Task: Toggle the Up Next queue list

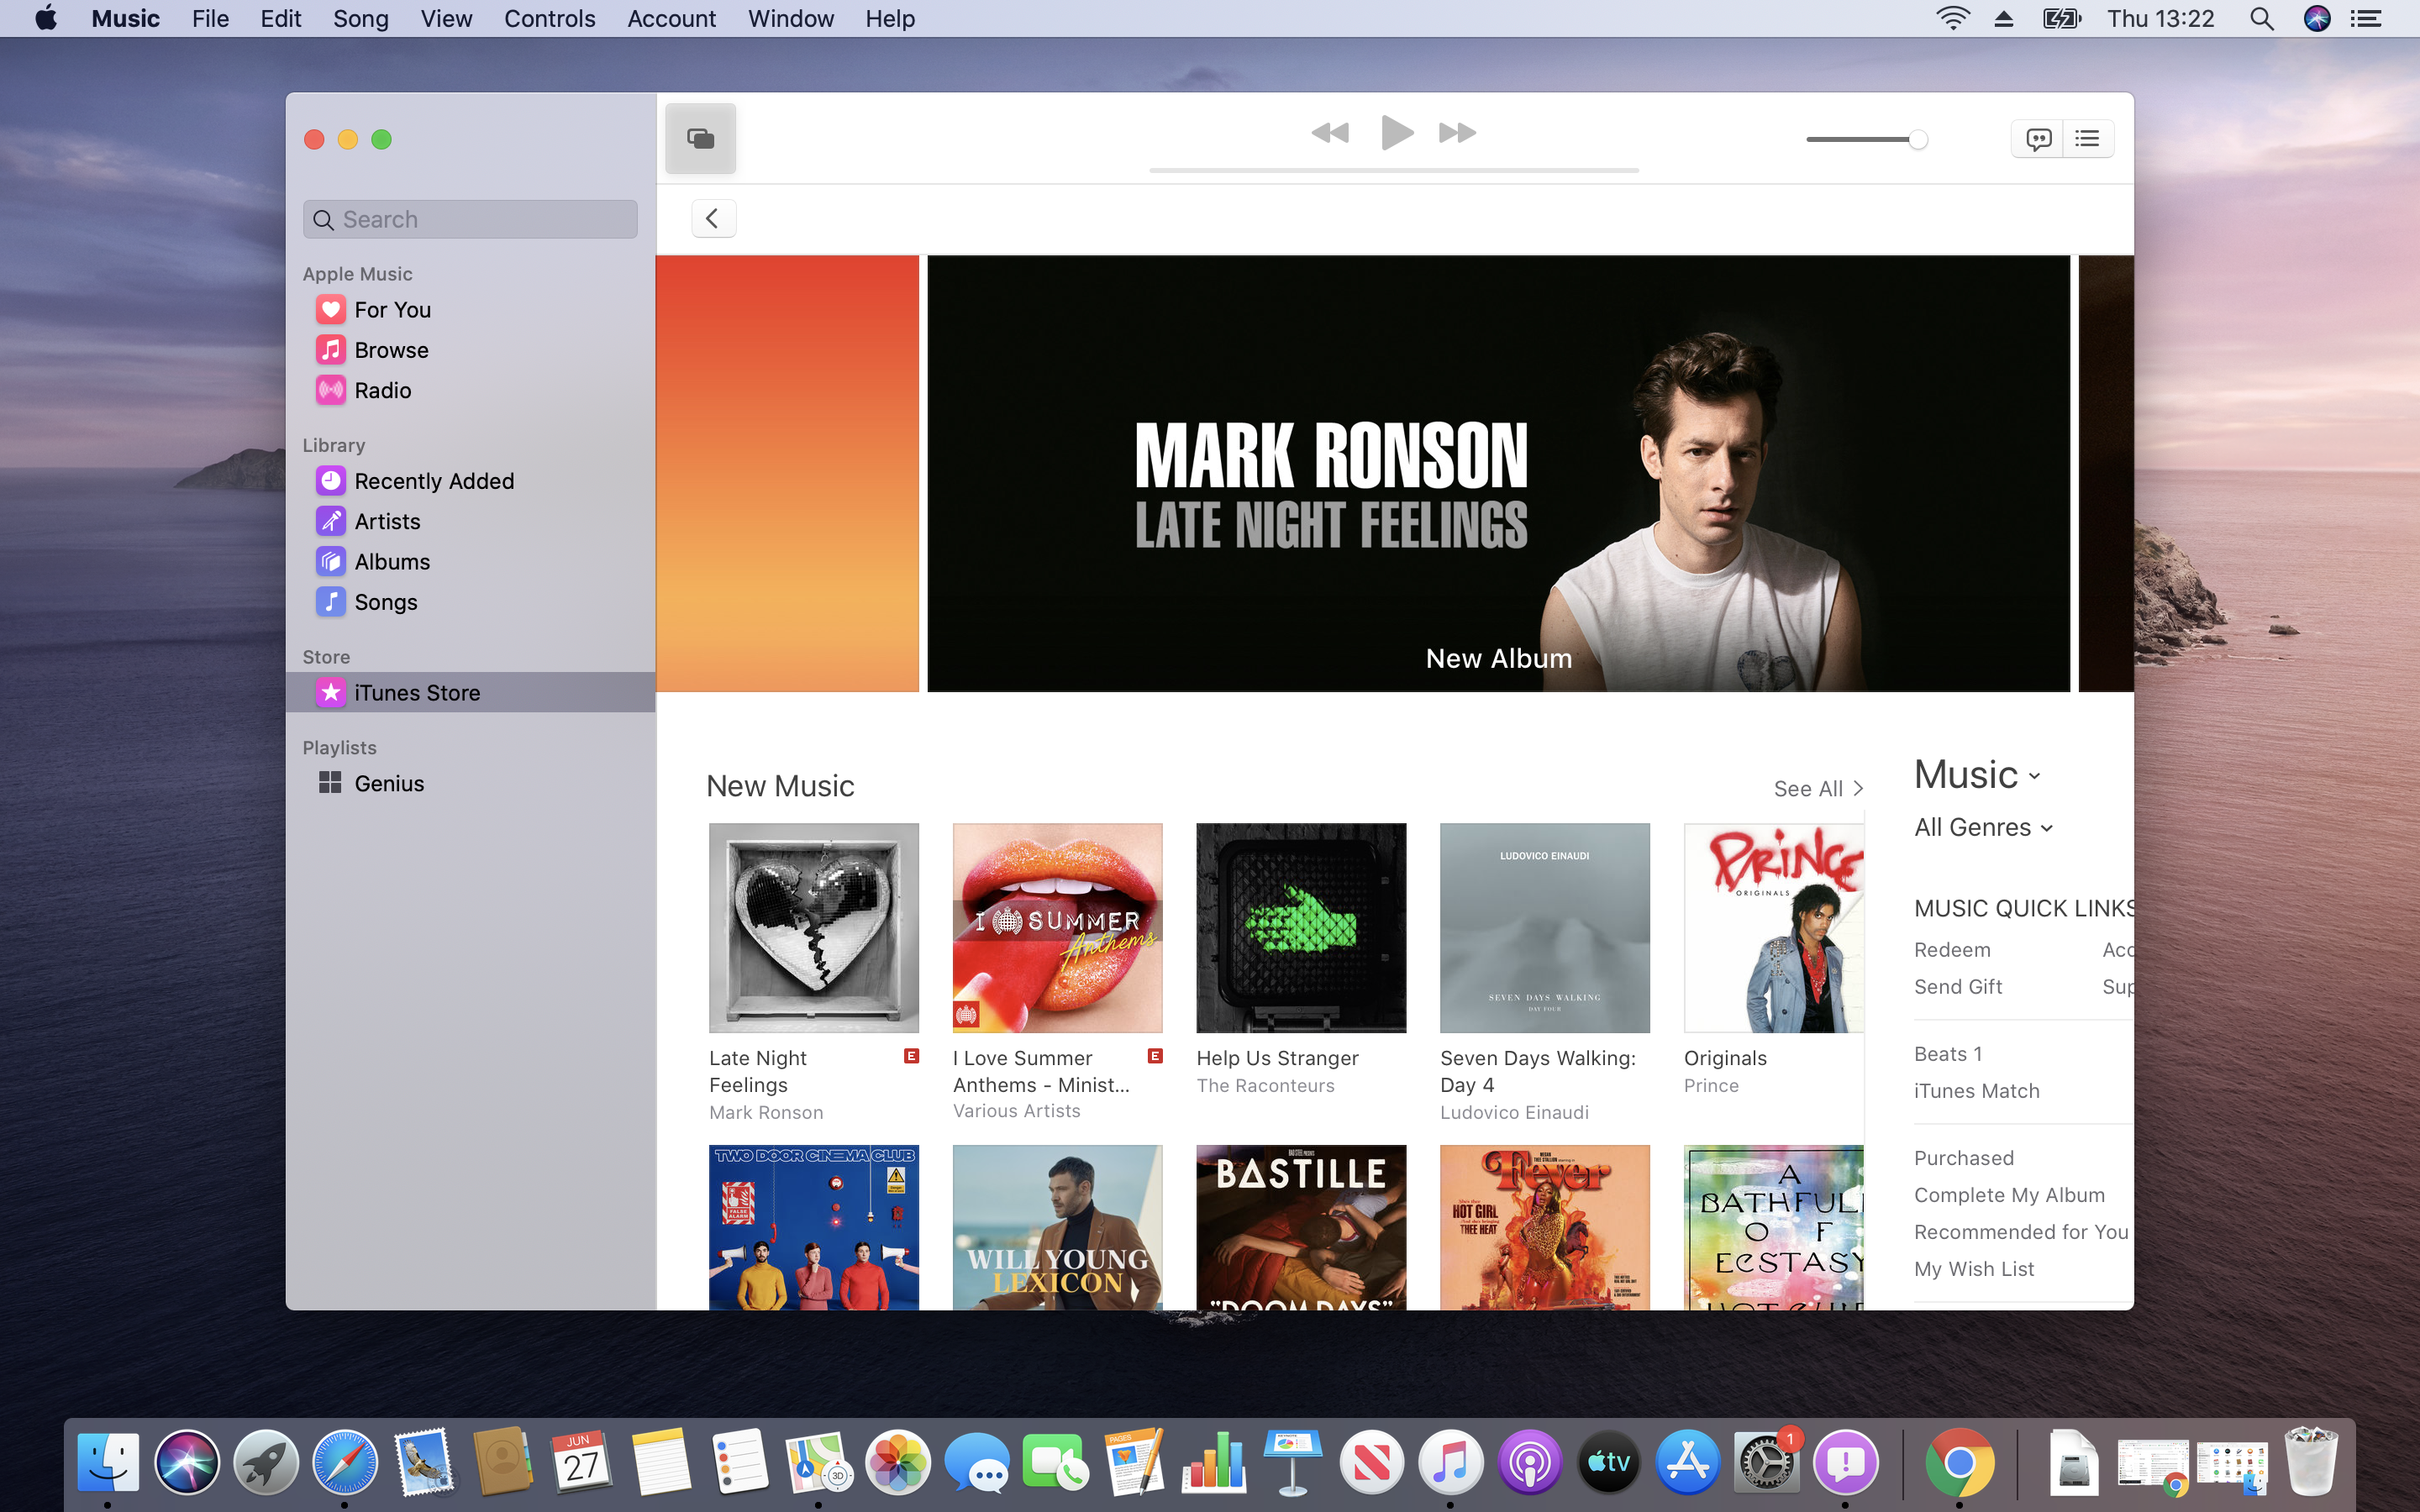Action: click(2088, 139)
